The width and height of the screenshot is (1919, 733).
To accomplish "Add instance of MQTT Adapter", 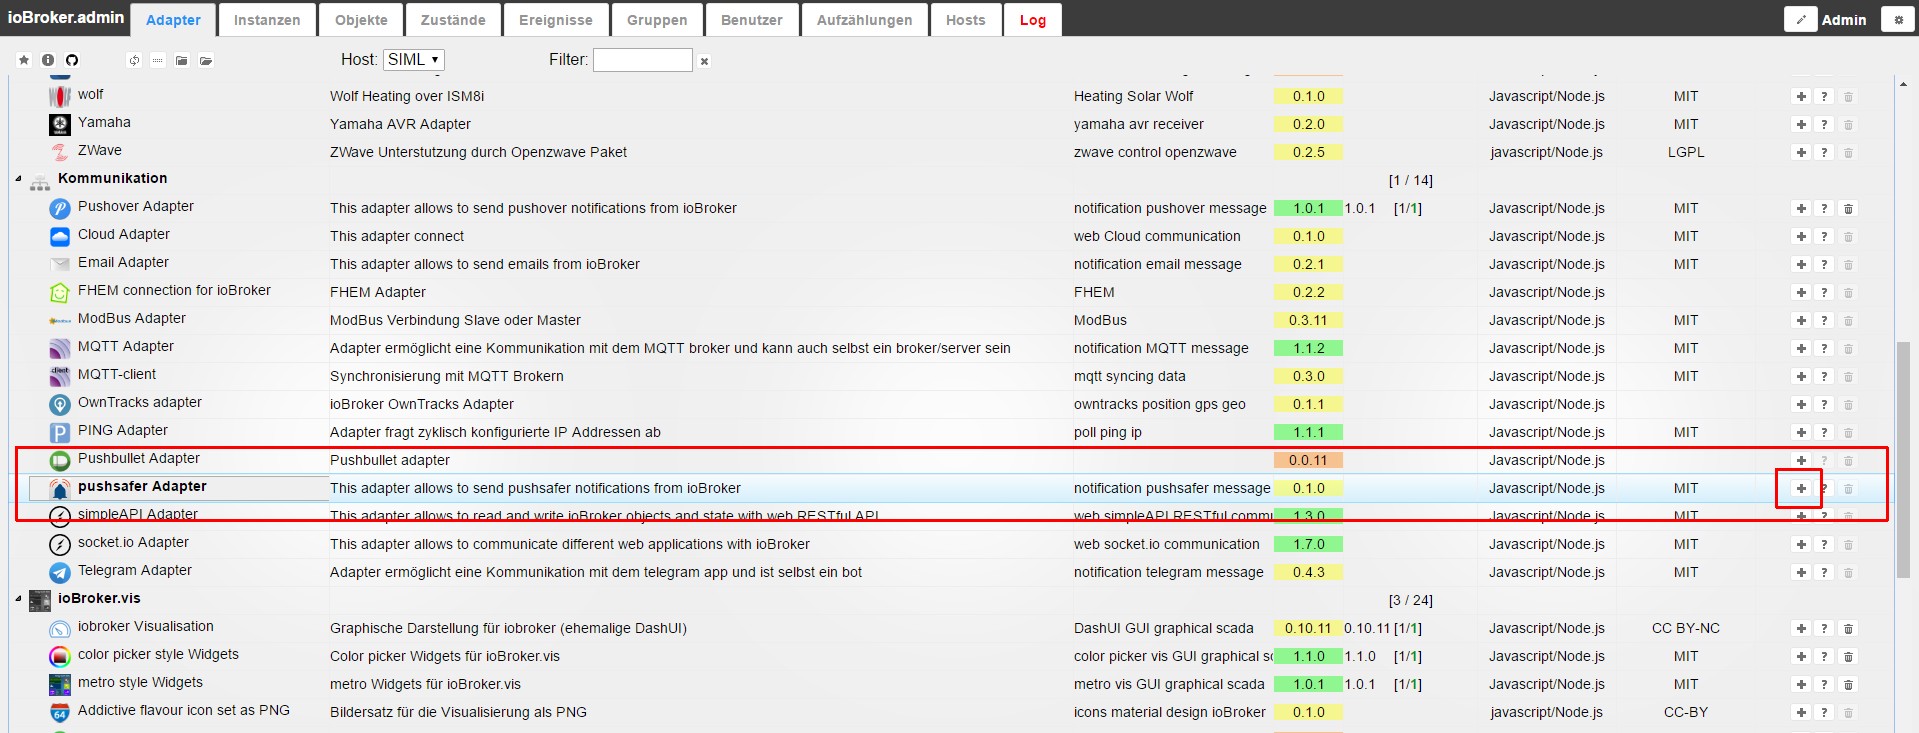I will click(x=1801, y=348).
